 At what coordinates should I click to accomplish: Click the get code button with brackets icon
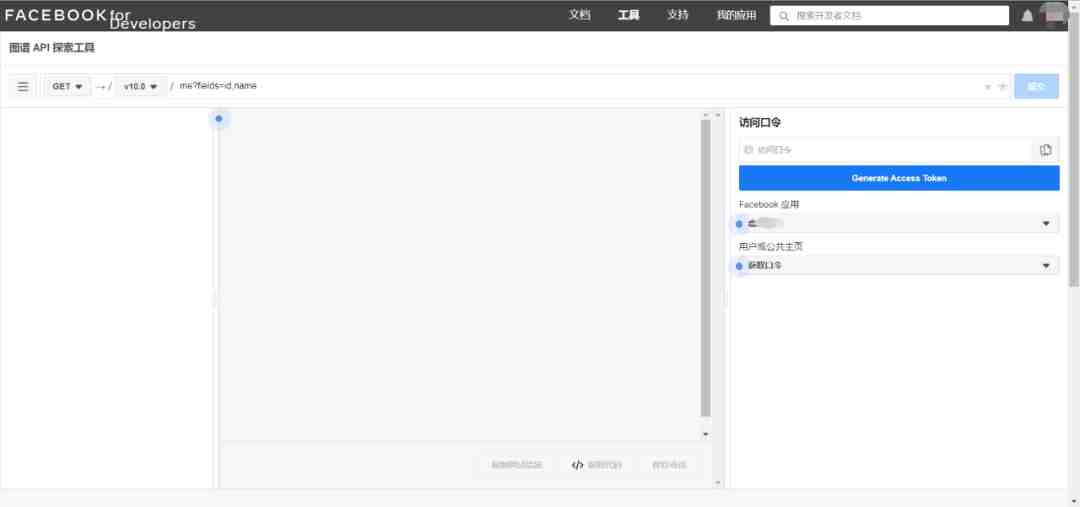click(596, 465)
